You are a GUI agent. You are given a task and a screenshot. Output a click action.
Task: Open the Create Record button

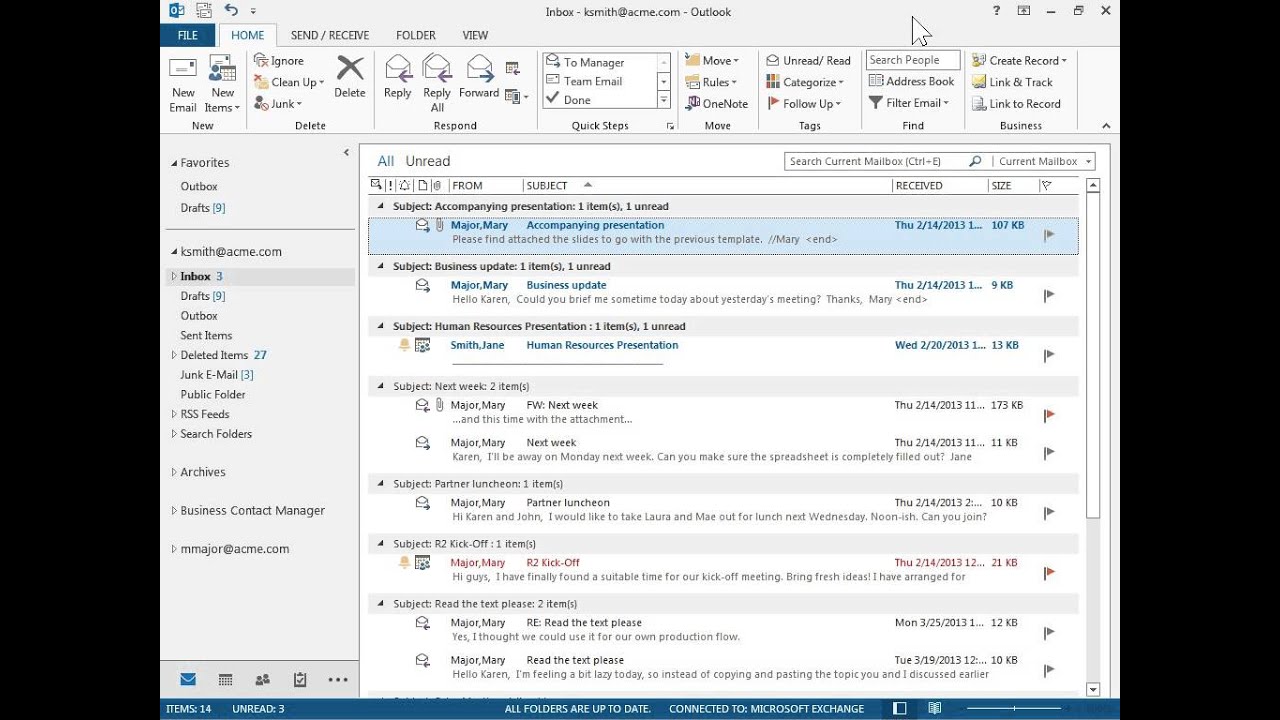point(1019,61)
